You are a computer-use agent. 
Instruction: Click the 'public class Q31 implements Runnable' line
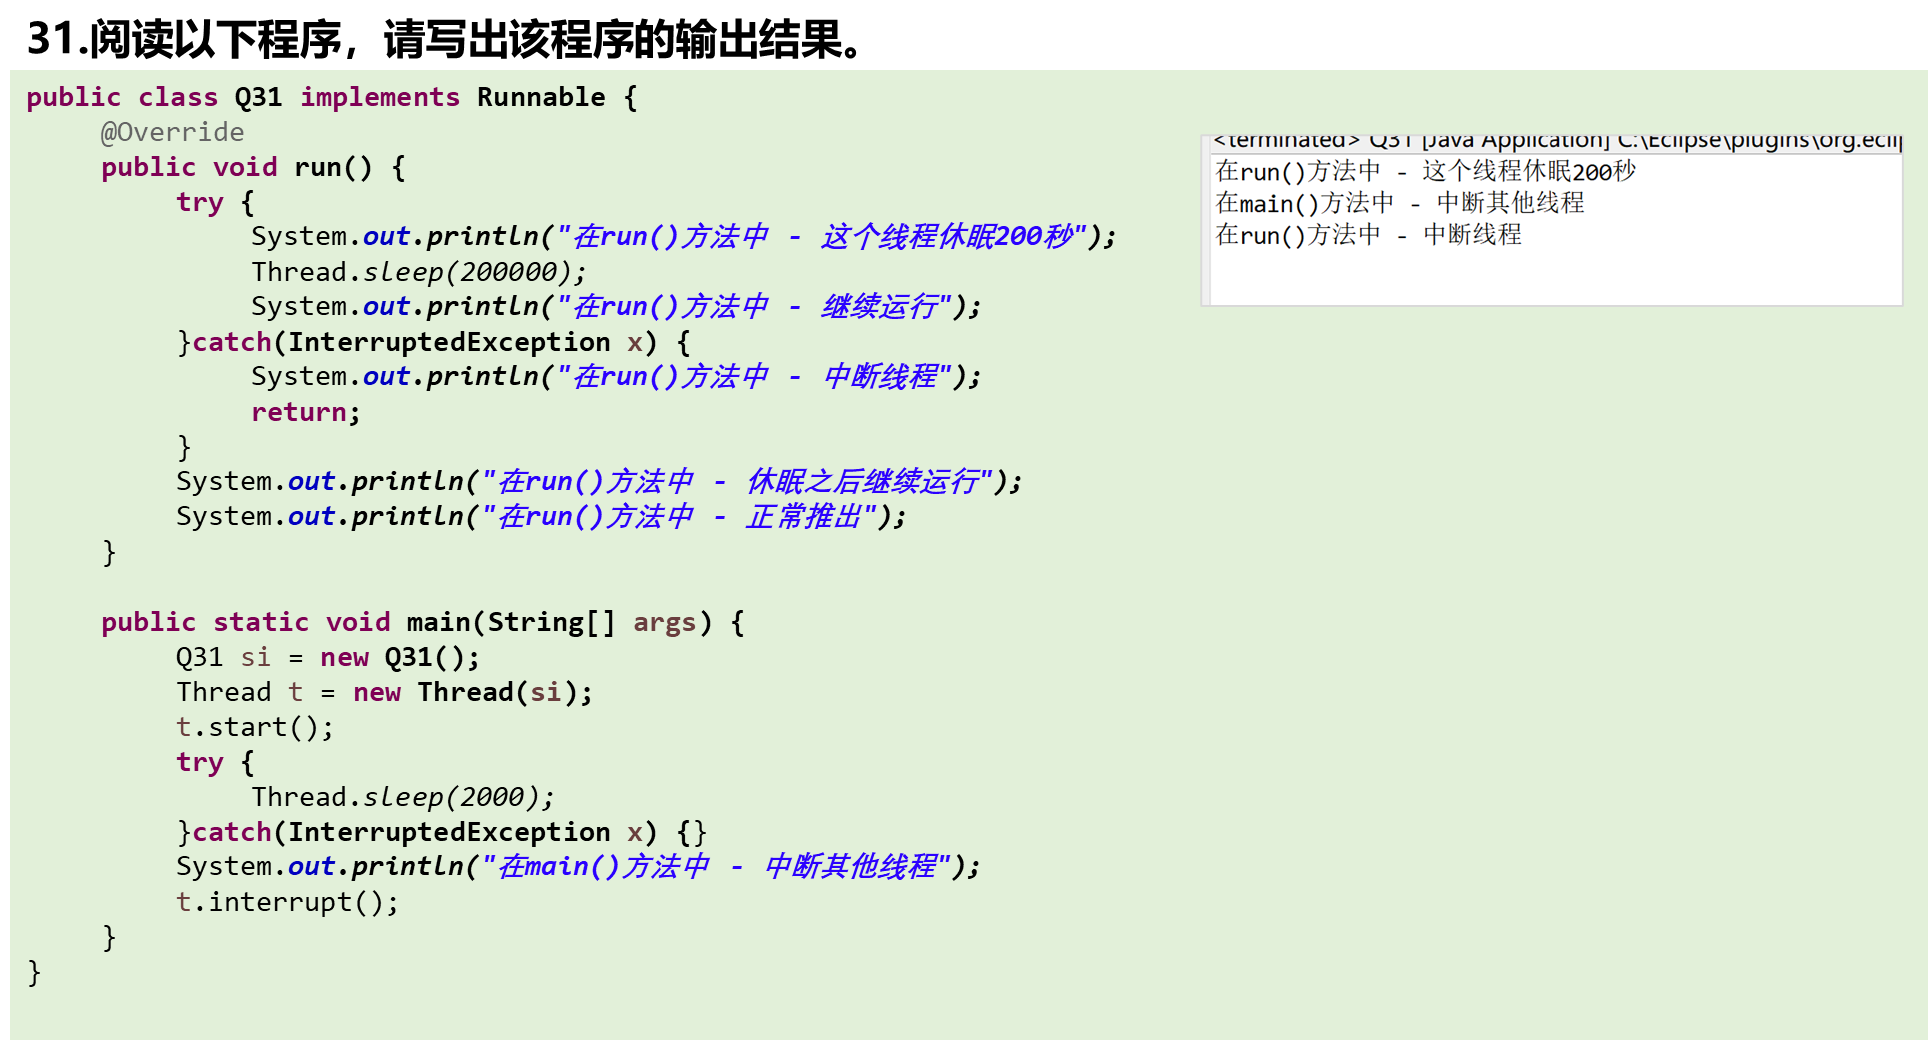pos(331,97)
